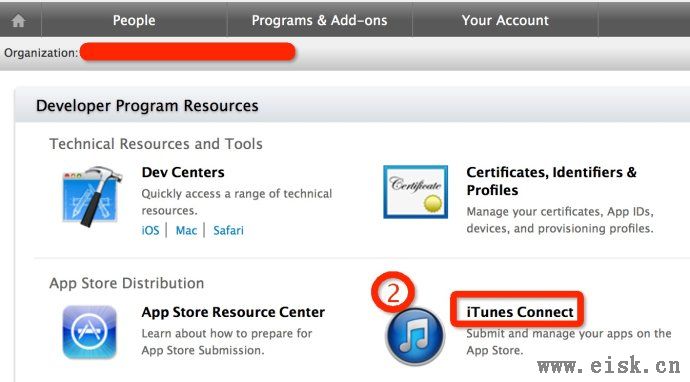Image resolution: width=690 pixels, height=382 pixels.
Task: Select the Your Account tab
Action: click(x=505, y=20)
